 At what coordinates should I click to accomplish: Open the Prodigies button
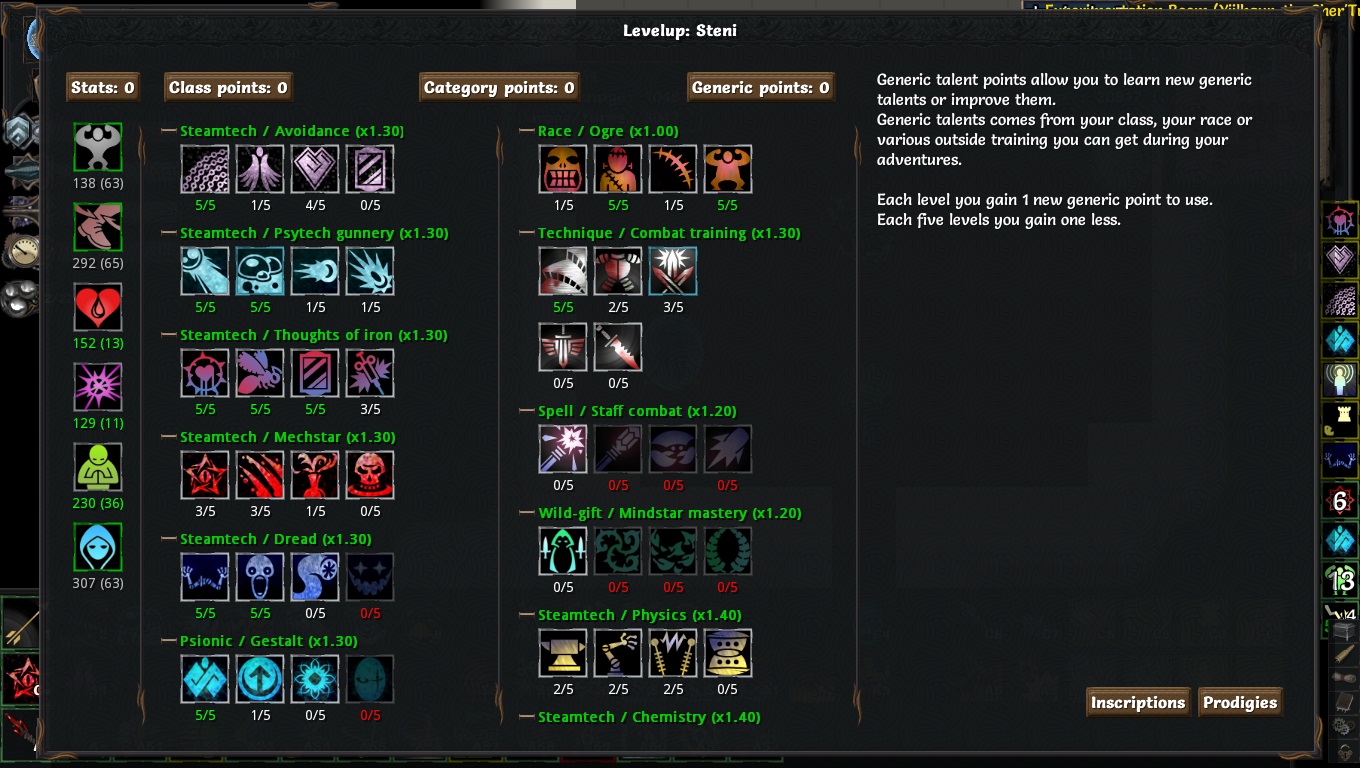(1240, 702)
